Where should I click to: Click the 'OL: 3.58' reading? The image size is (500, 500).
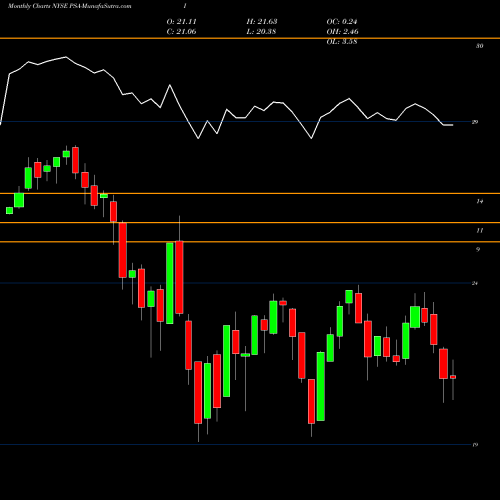[342, 42]
